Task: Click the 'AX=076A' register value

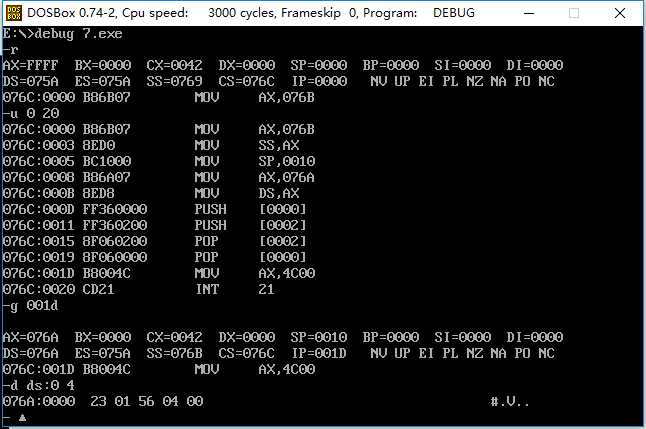Action: click(30, 338)
